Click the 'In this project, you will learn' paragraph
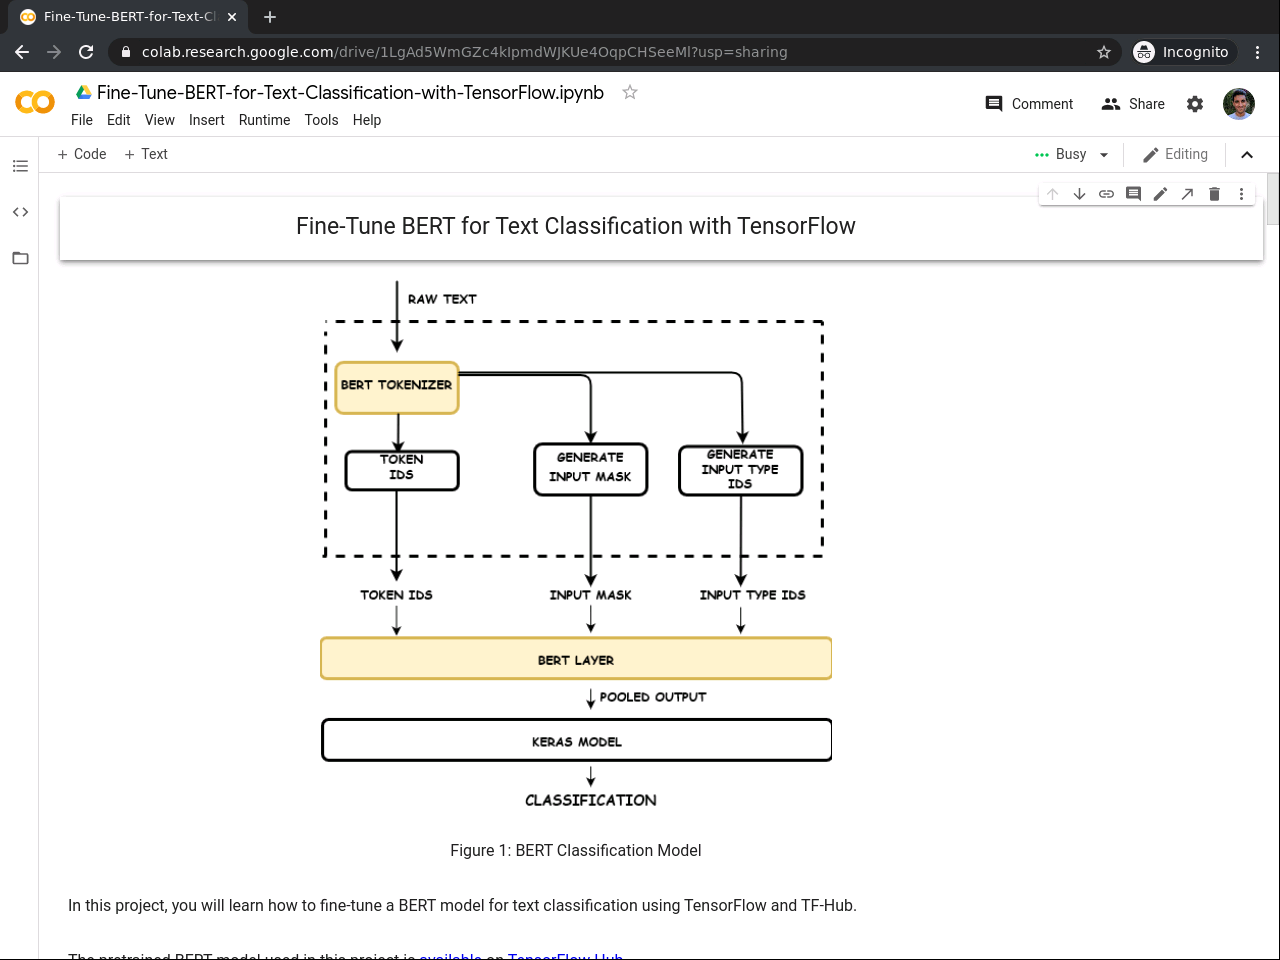This screenshot has height=960, width=1280. tap(462, 905)
